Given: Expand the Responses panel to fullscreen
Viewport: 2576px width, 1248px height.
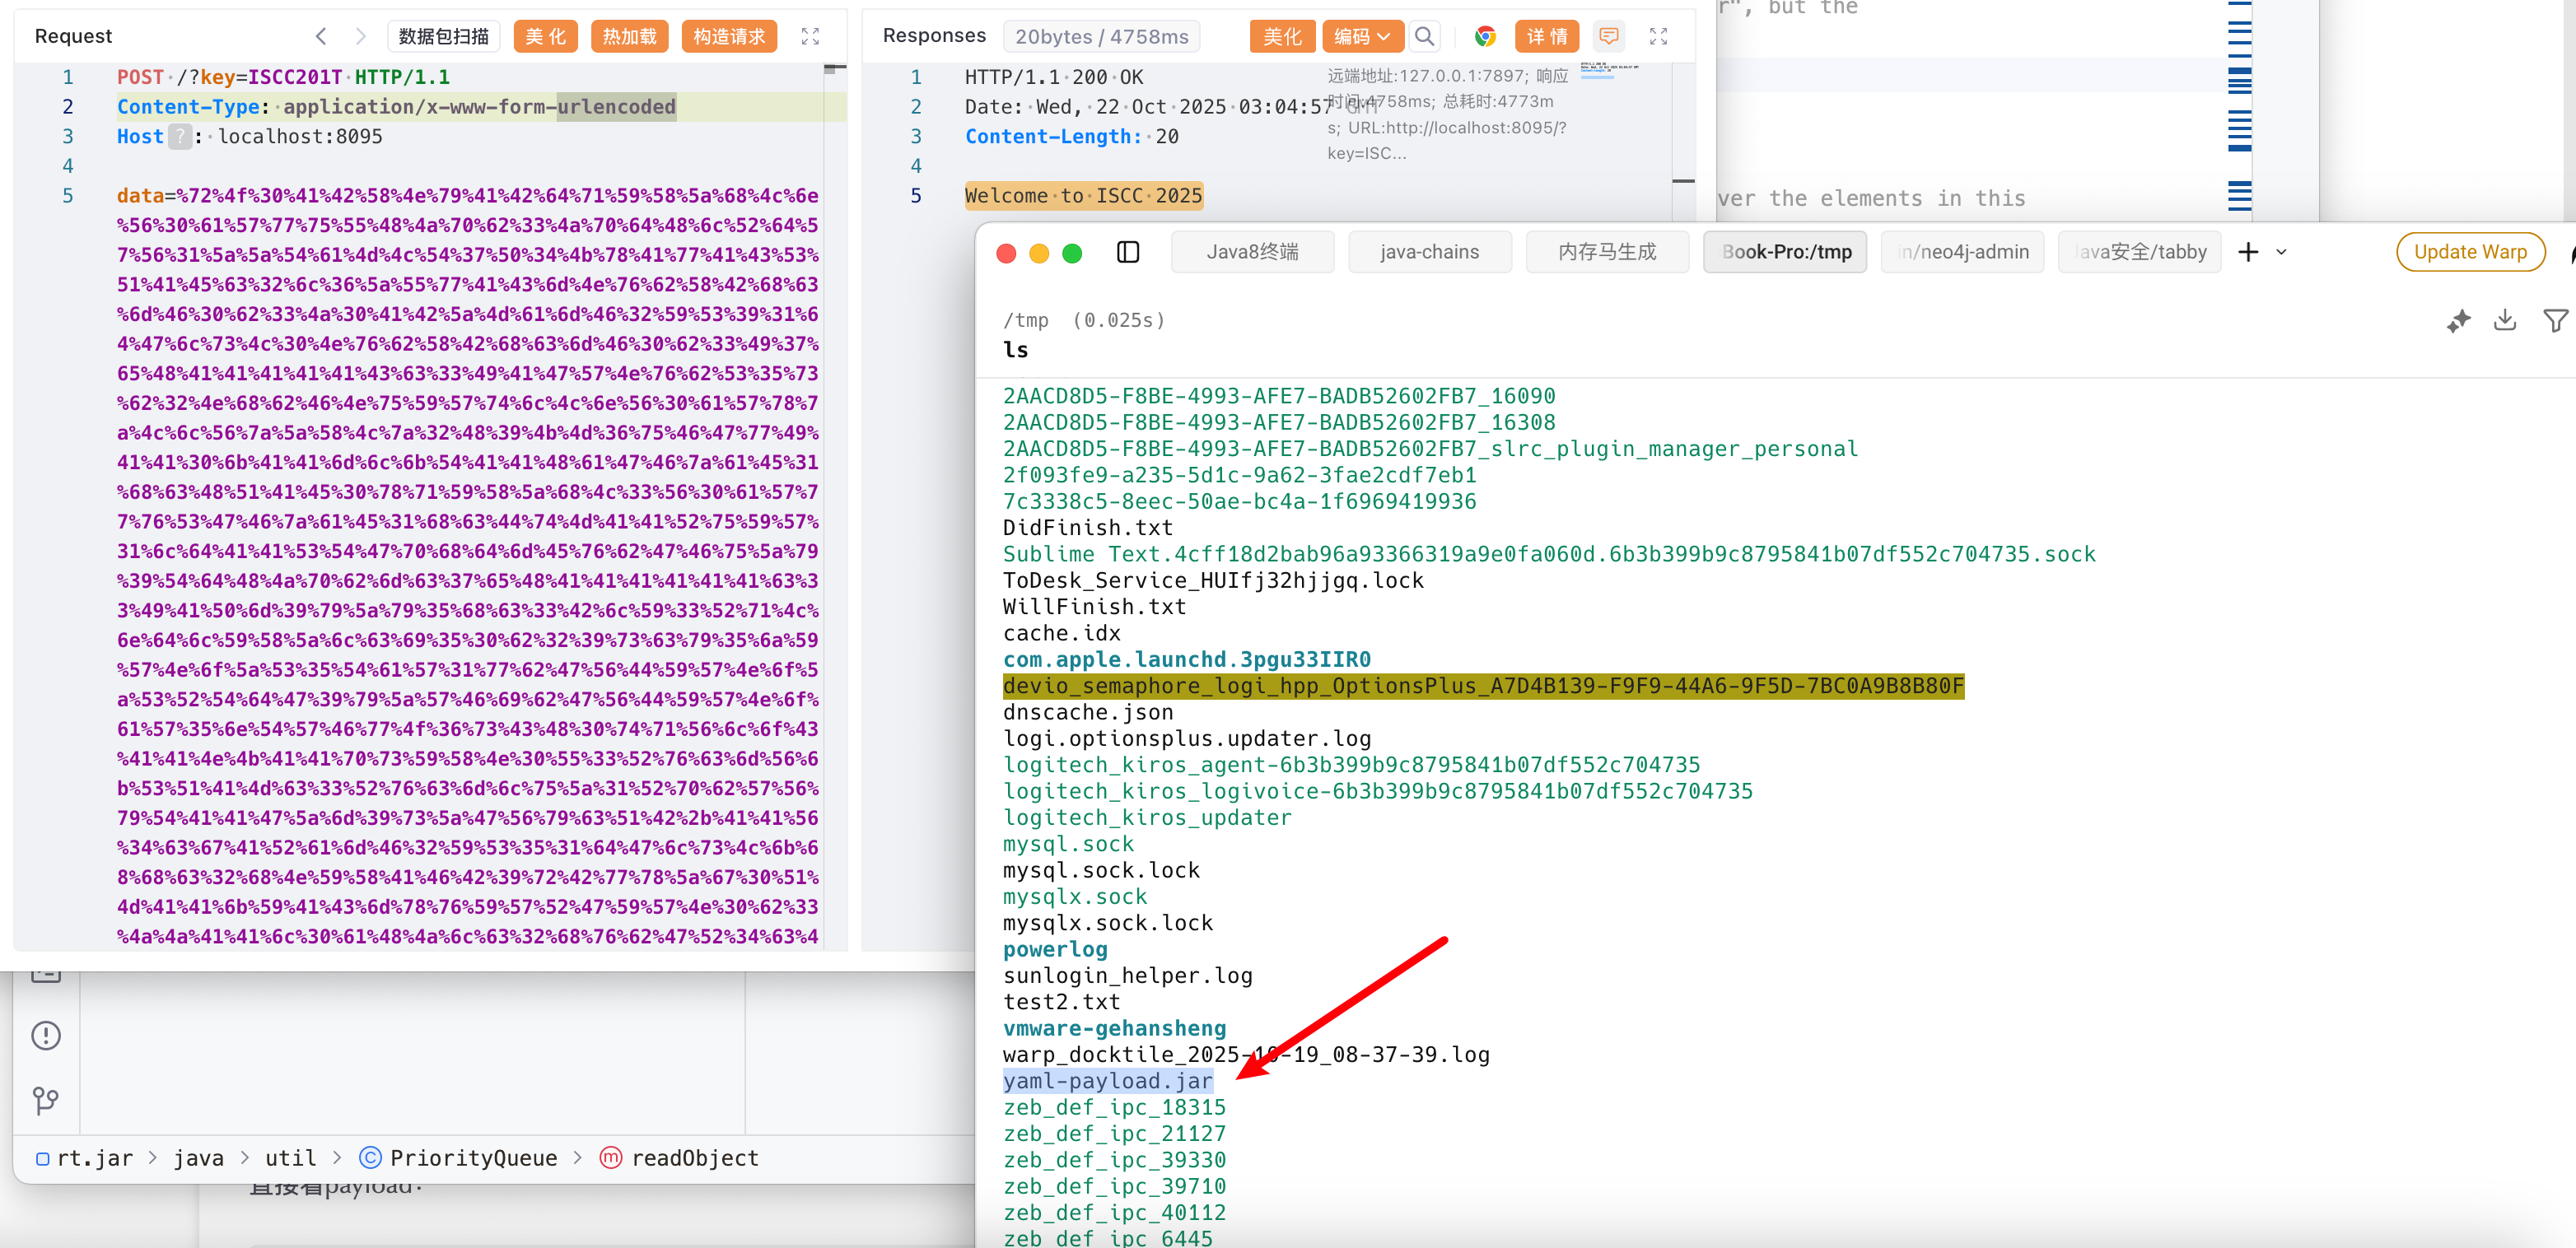Looking at the screenshot, I should pyautogui.click(x=1658, y=37).
